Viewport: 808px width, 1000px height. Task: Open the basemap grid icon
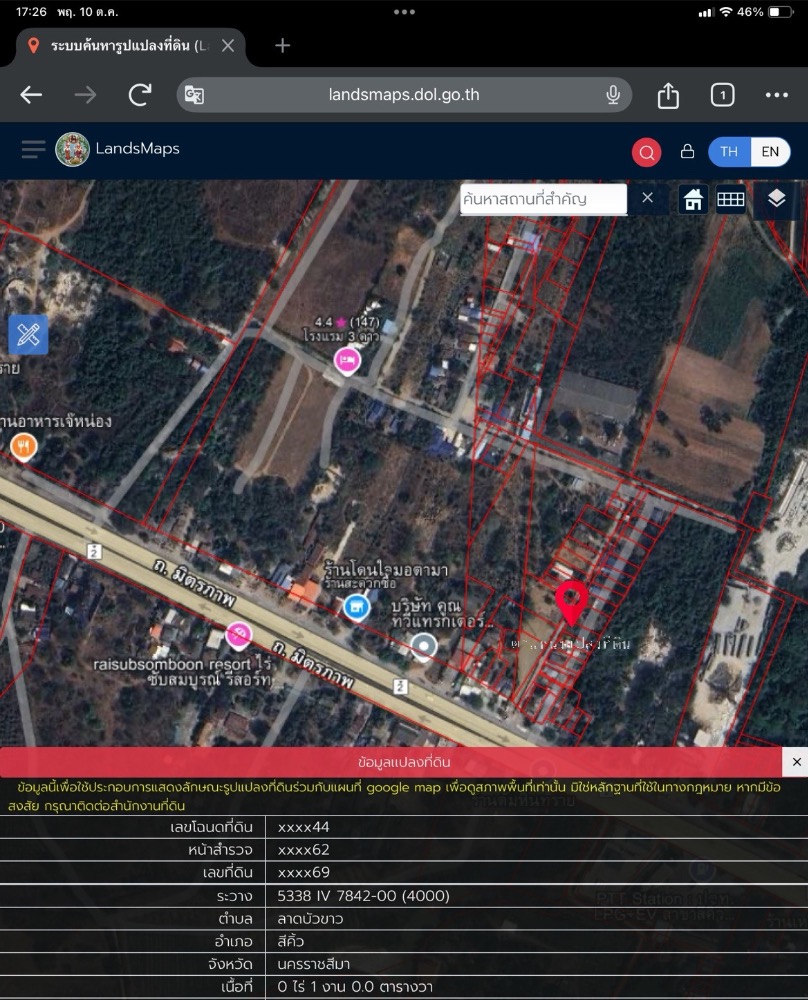pos(731,199)
